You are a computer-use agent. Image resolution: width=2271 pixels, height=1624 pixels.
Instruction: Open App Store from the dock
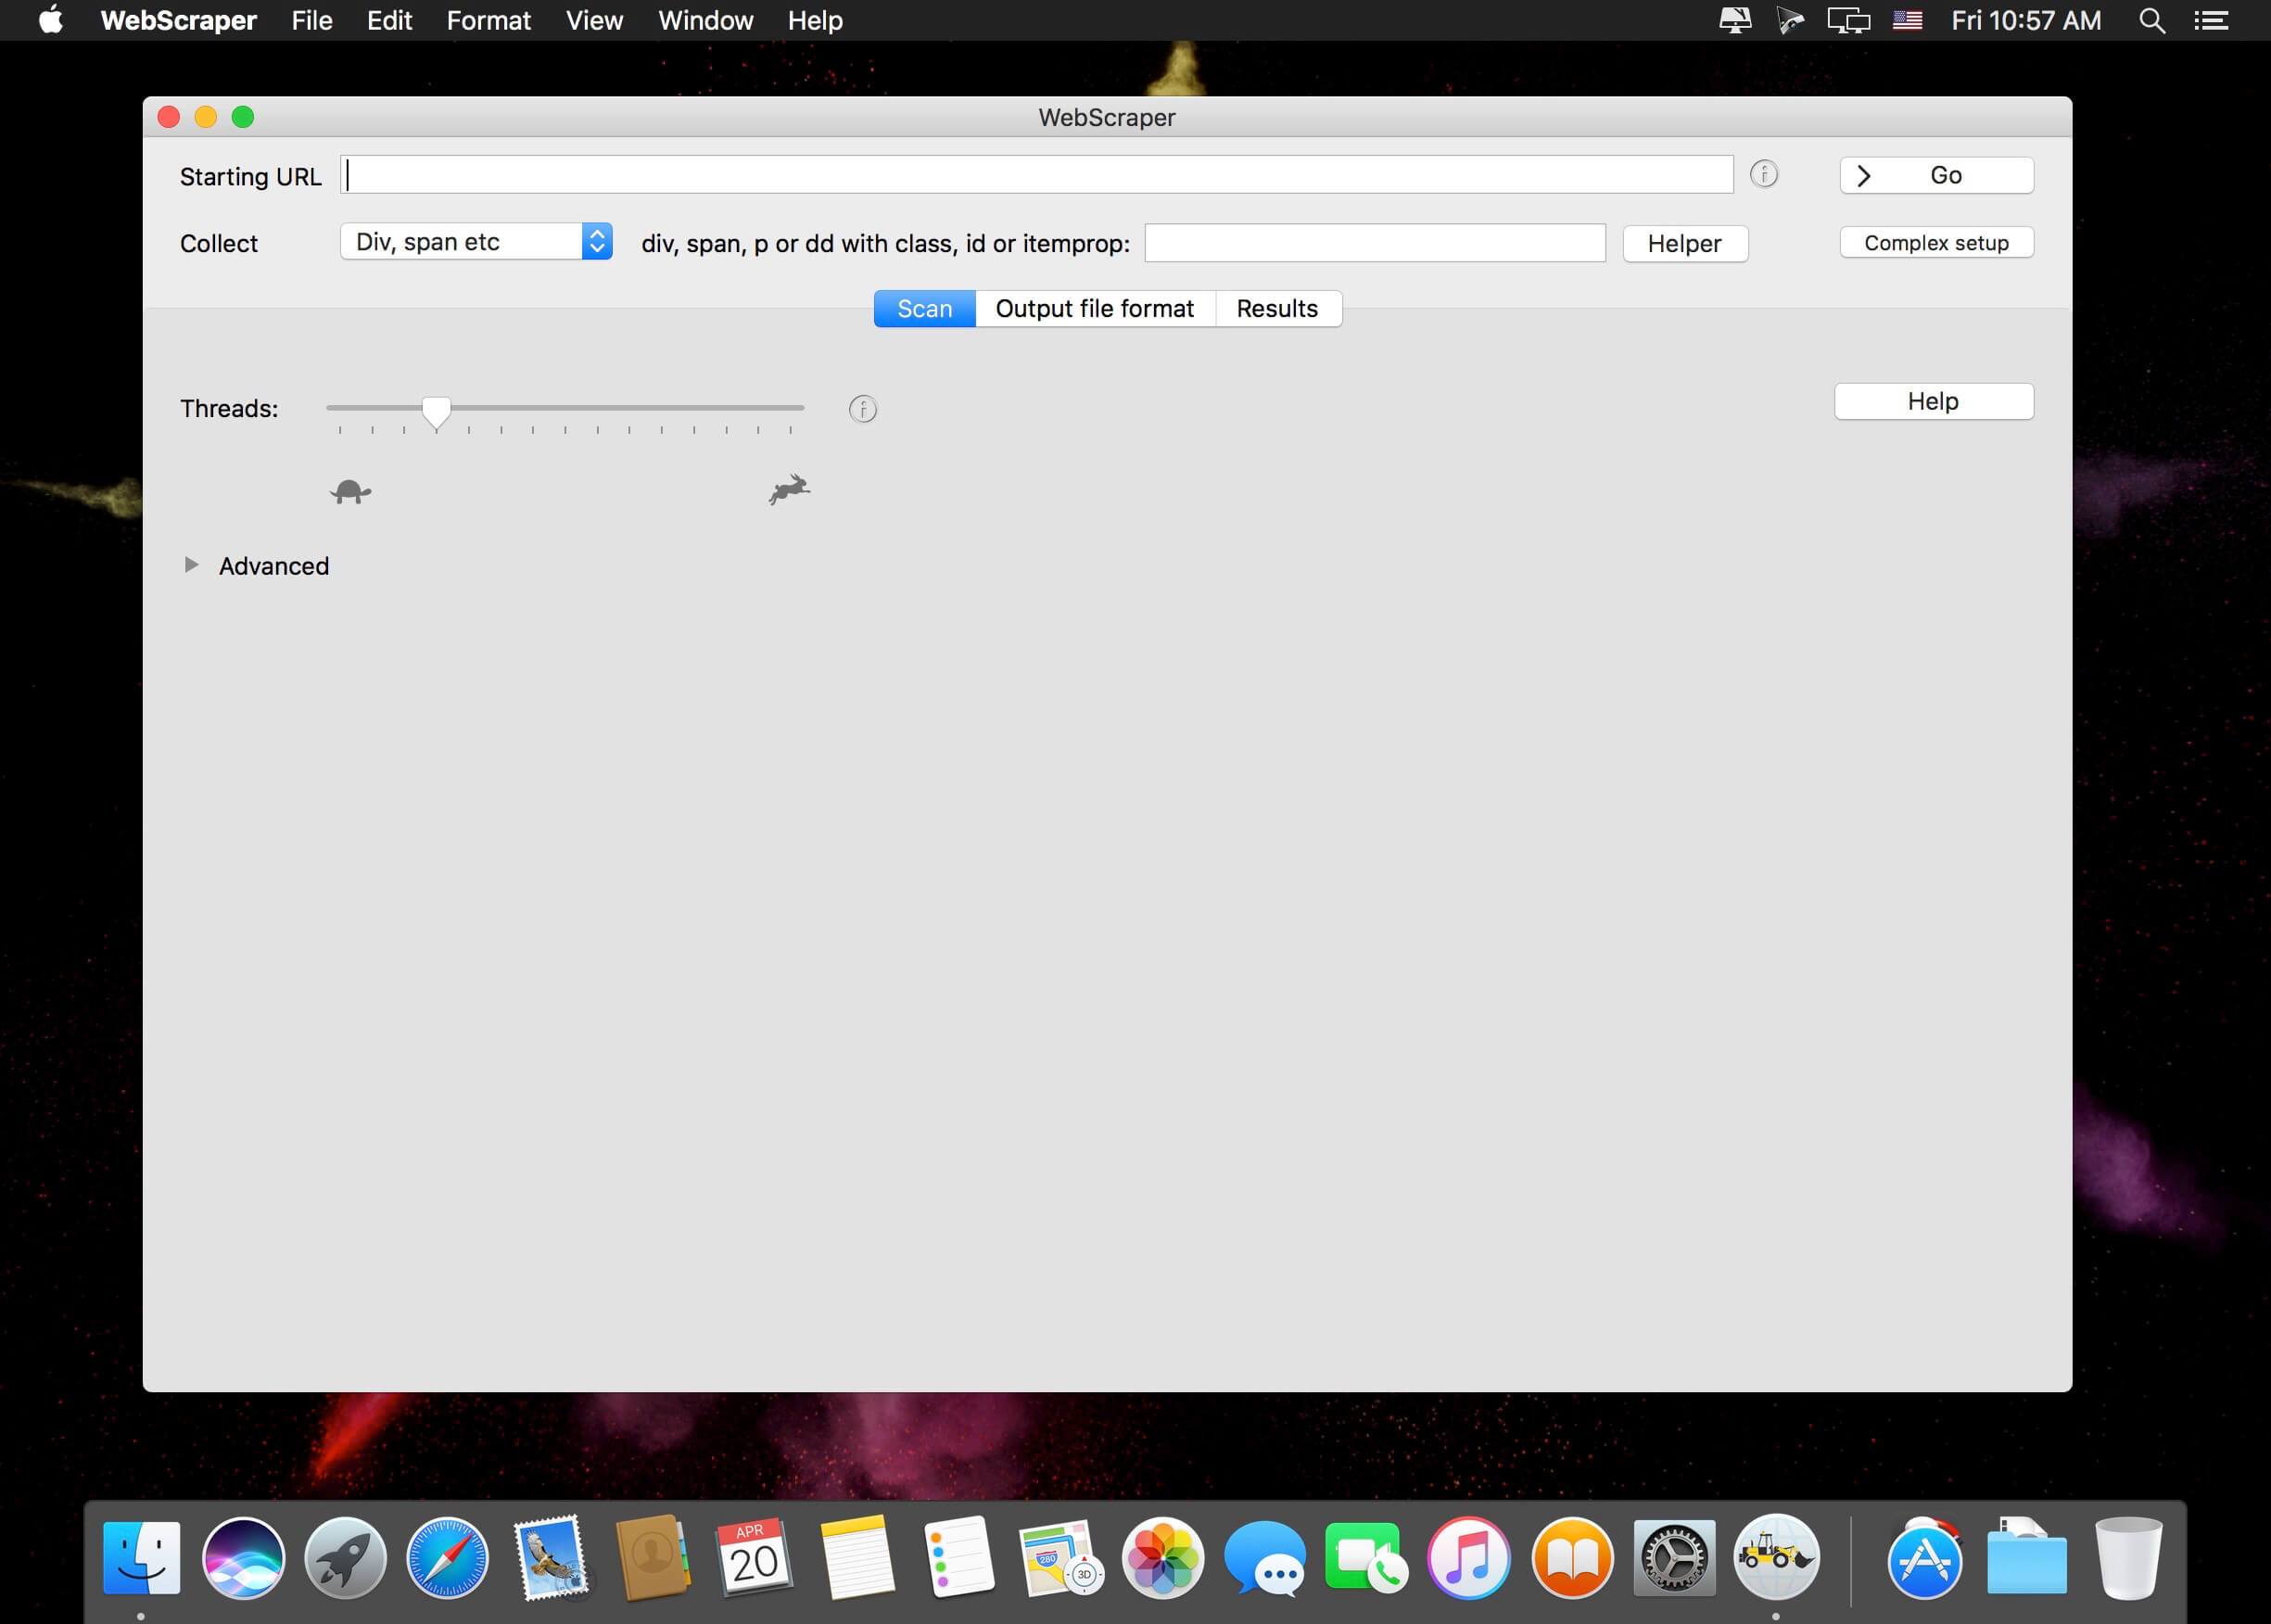pyautogui.click(x=1923, y=1557)
